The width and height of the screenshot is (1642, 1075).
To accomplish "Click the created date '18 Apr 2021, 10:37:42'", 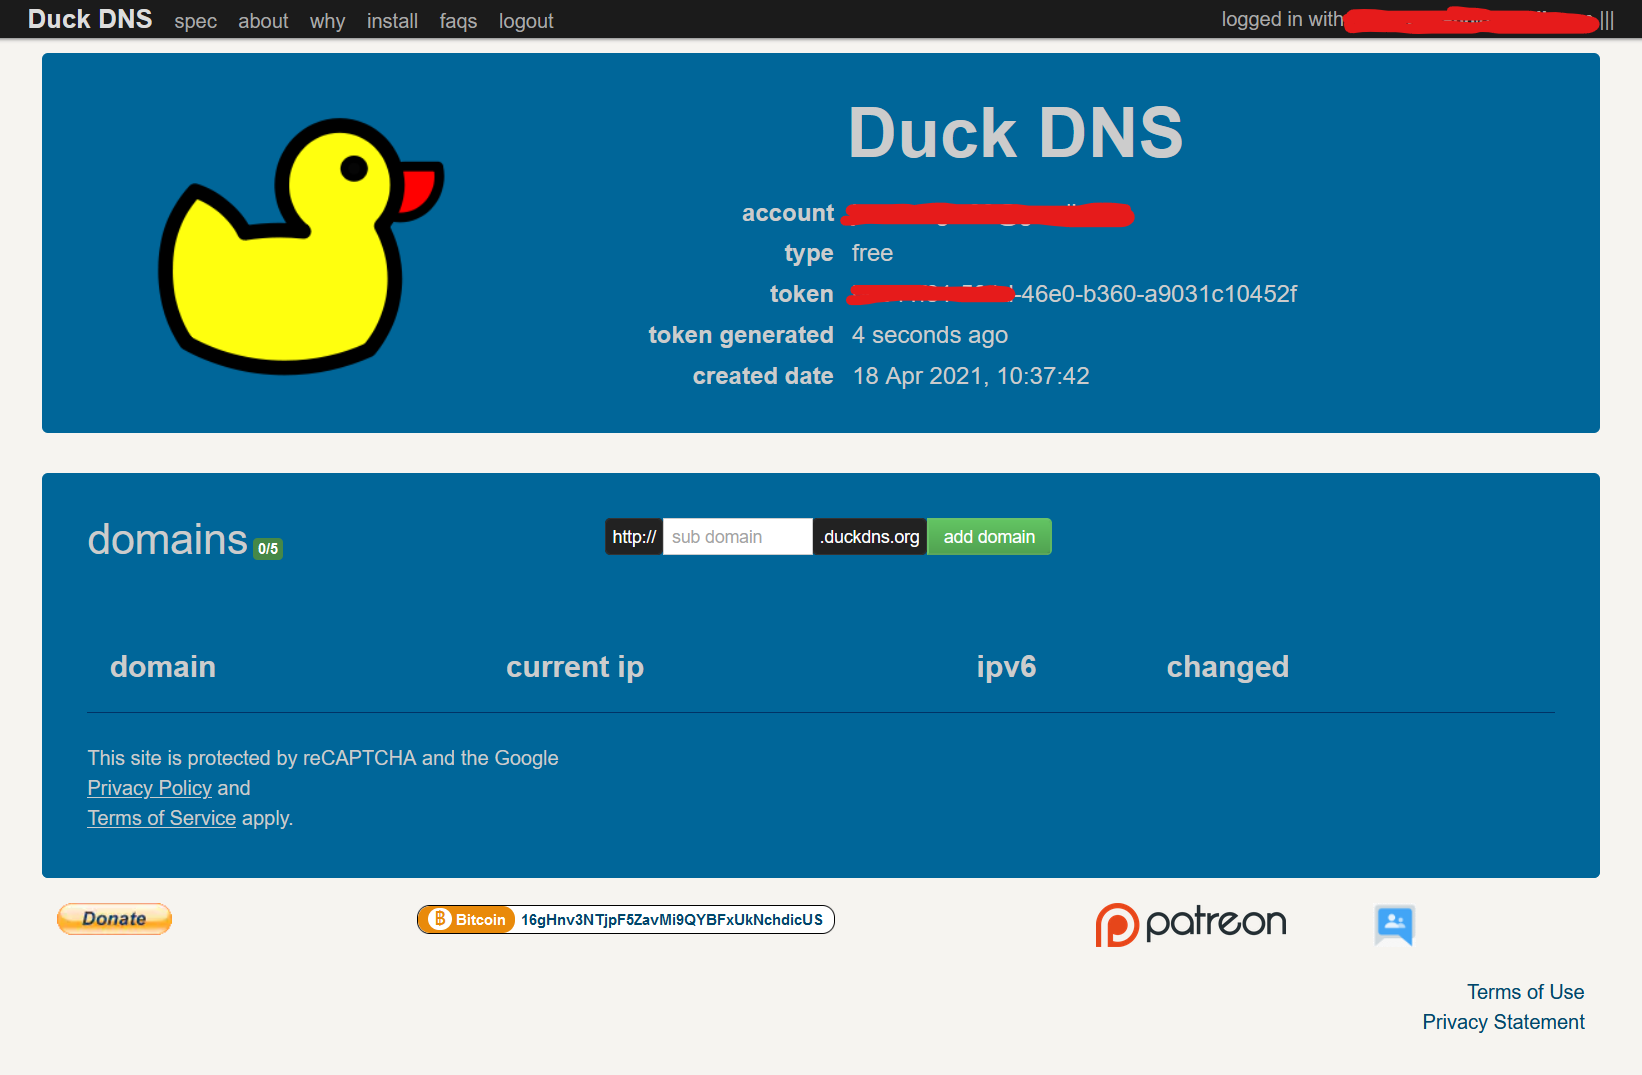I will (971, 376).
